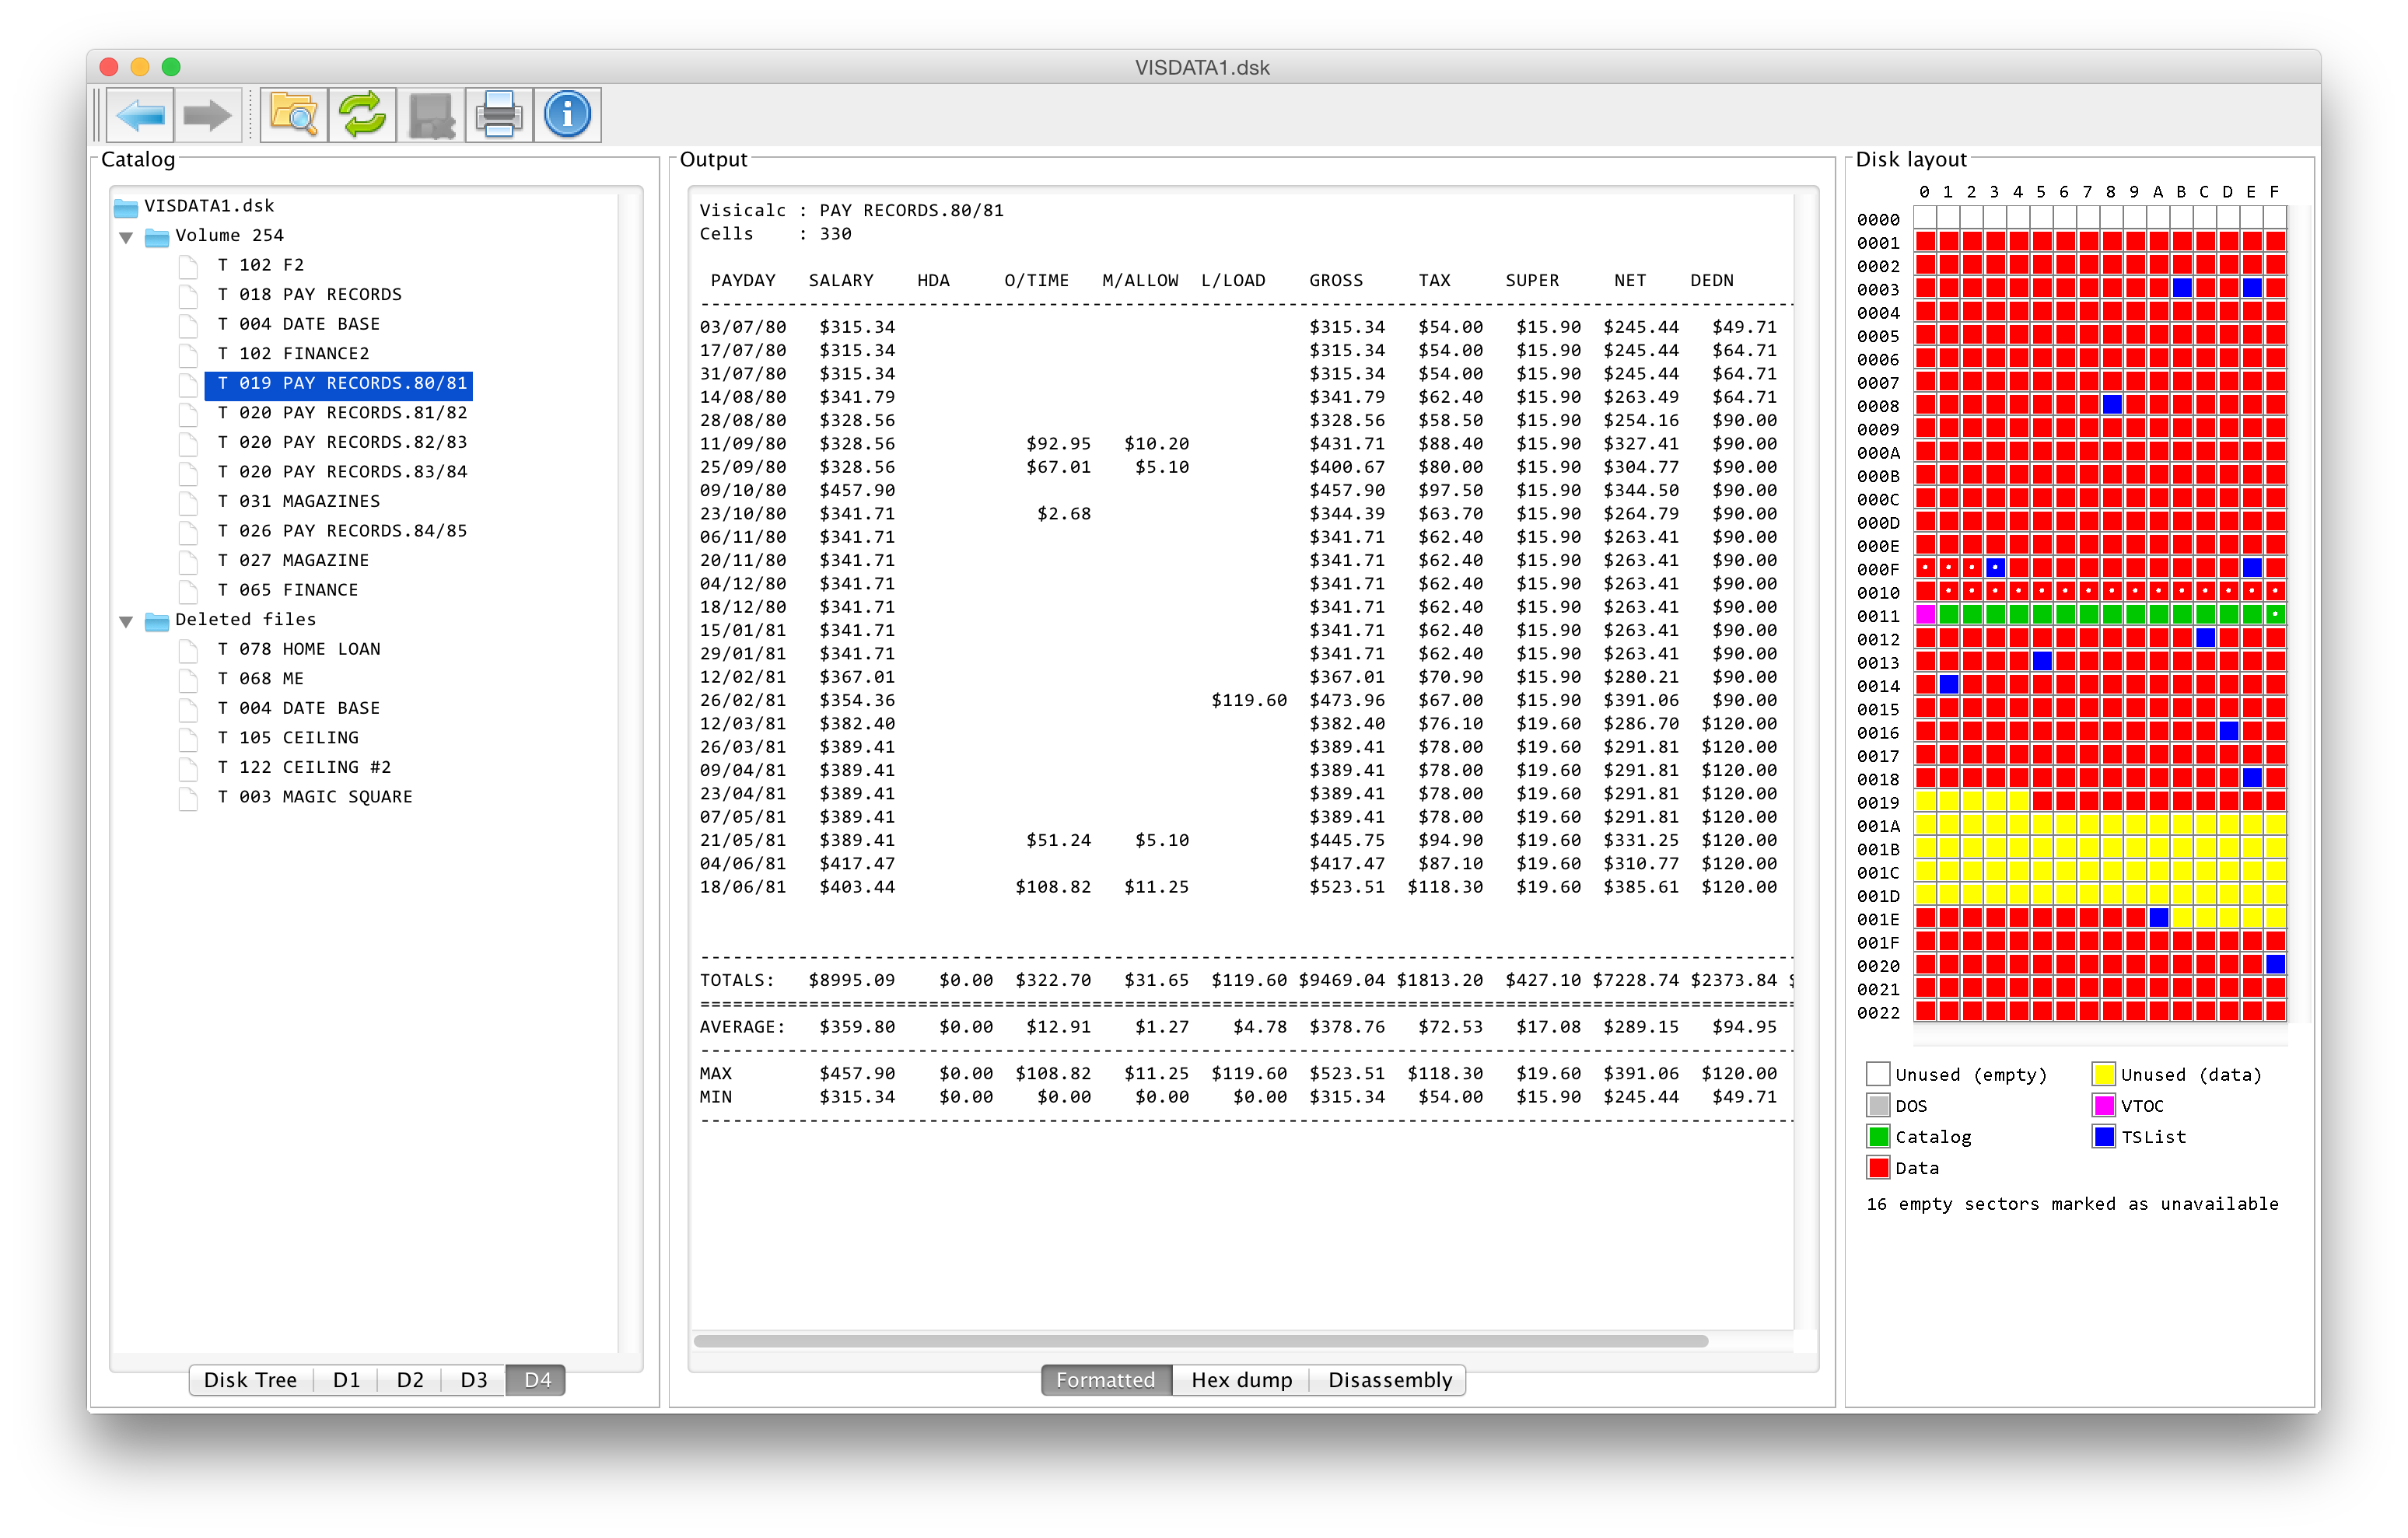Select deleted file CEILING #2
This screenshot has width=2408, height=1538.
pyautogui.click(x=304, y=767)
